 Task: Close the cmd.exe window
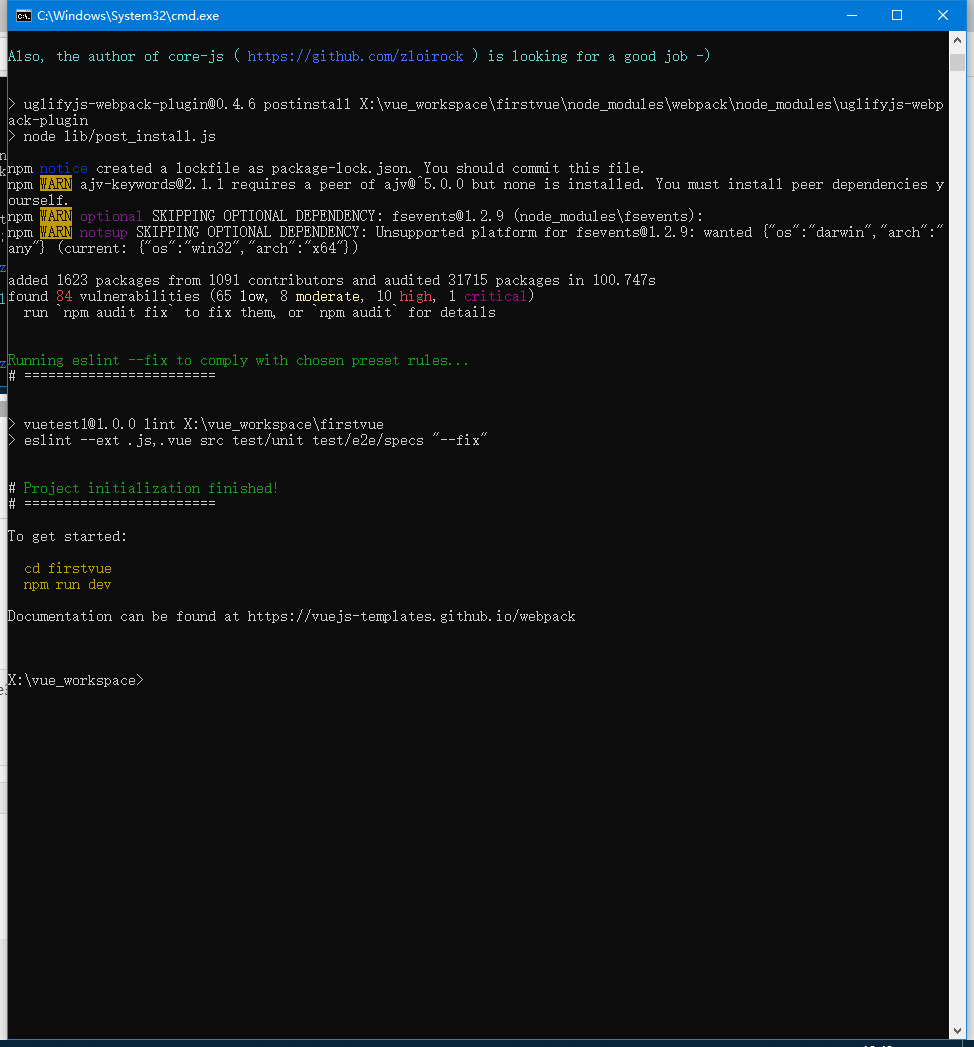tap(943, 15)
